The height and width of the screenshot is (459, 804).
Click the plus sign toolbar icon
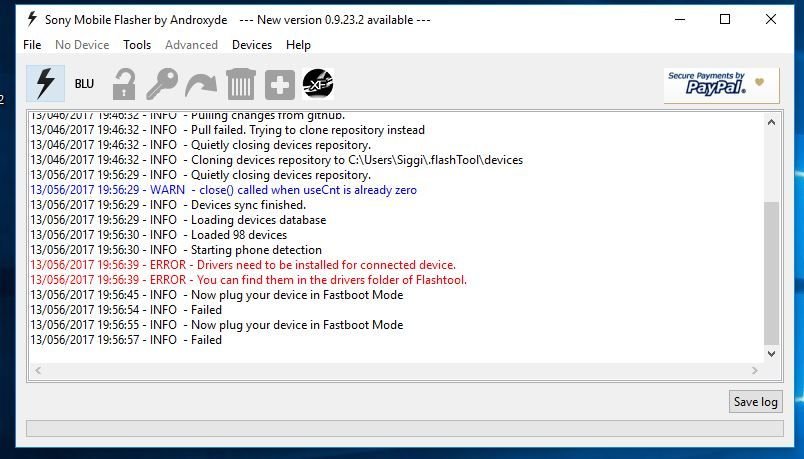point(279,85)
